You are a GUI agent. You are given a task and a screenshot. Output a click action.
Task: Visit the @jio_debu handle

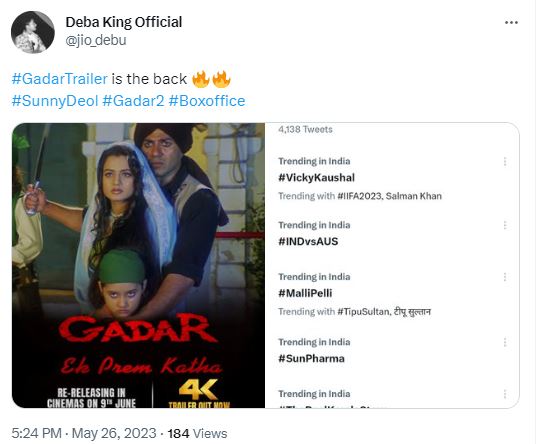pyautogui.click(x=96, y=40)
